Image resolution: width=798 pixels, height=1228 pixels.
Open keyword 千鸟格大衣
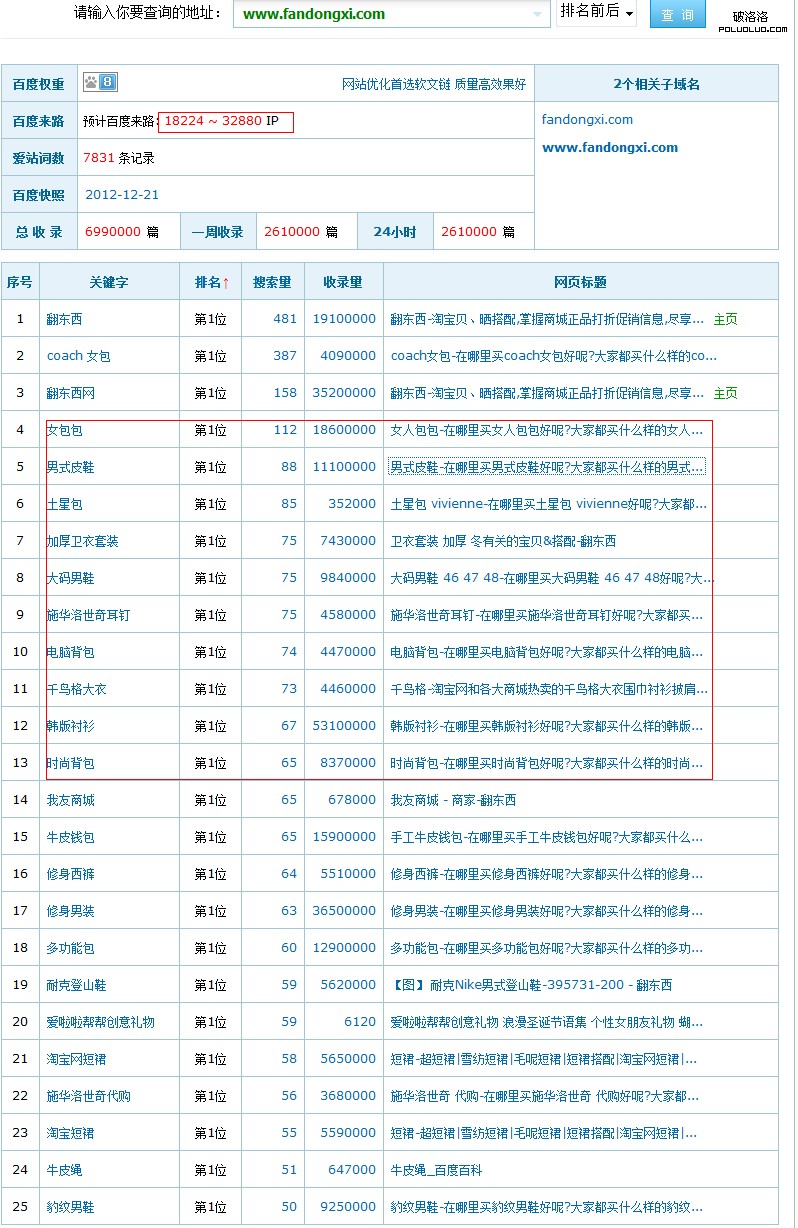(x=76, y=689)
